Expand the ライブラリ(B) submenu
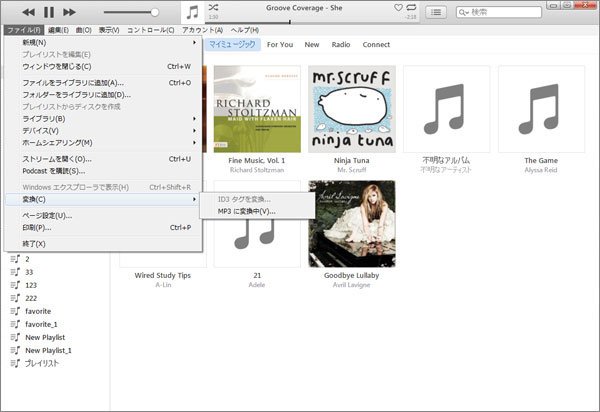Image resolution: width=600 pixels, height=412 pixels. coord(103,119)
